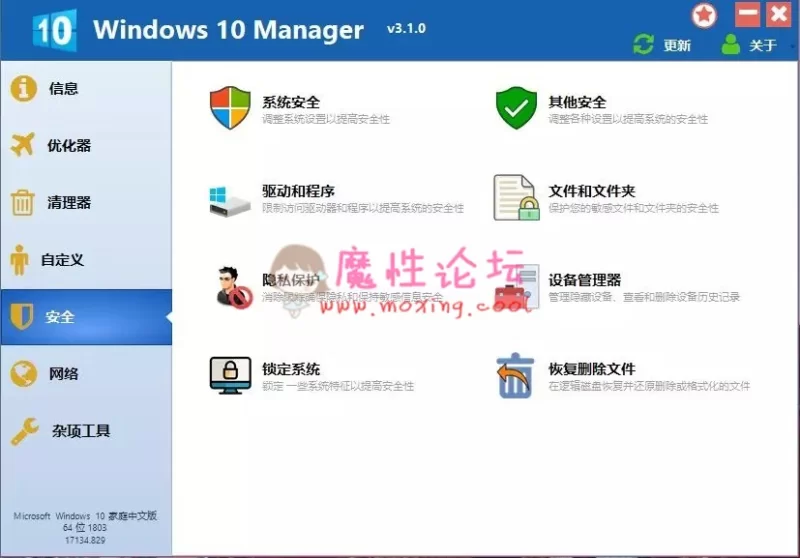Click the 调整各种设置以提高系统的安全性 description
The width and height of the screenshot is (800, 558).
point(628,119)
